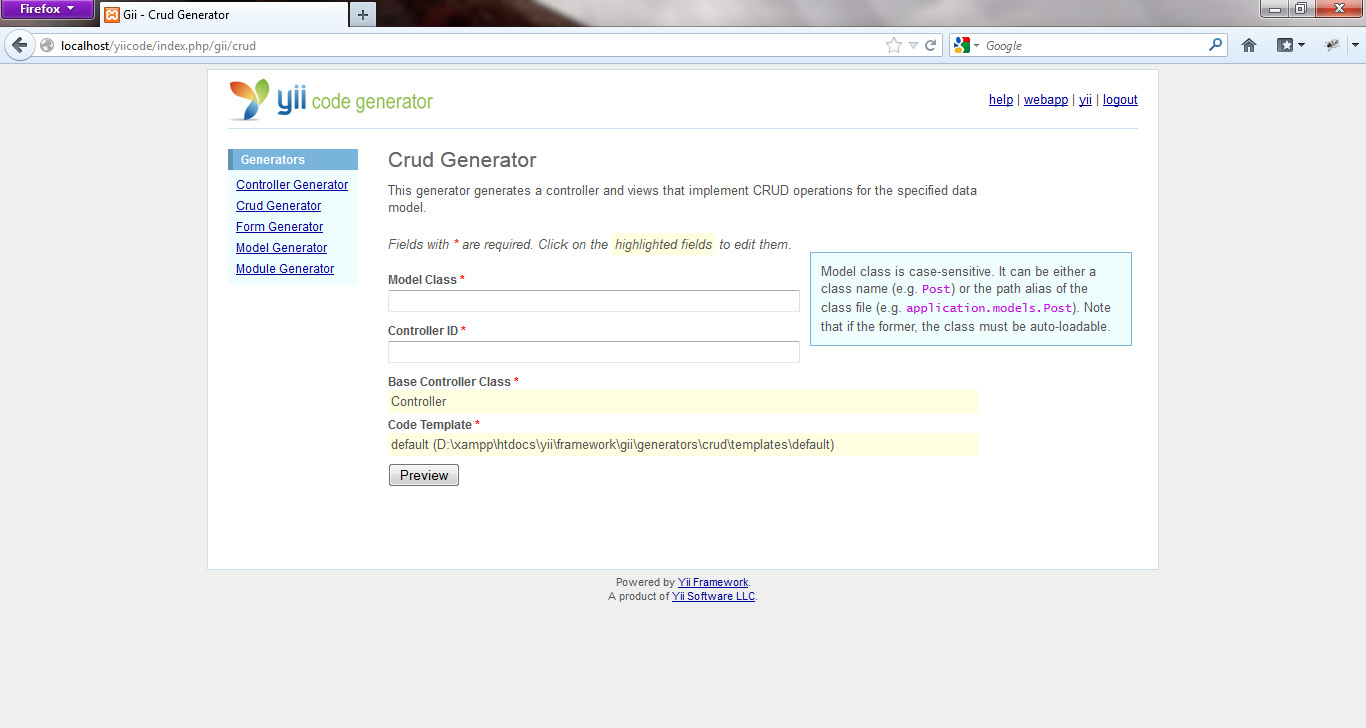The height and width of the screenshot is (728, 1366).
Task: Open the rightmost toolbar add-on icon
Action: [x=1332, y=45]
